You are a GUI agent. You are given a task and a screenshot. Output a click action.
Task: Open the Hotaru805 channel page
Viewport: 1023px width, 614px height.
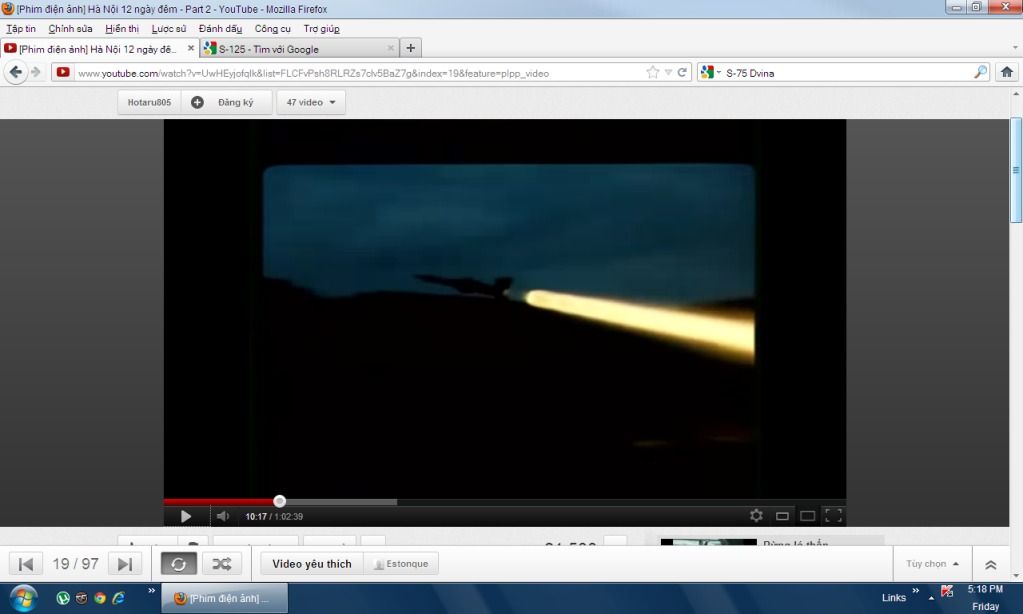click(x=149, y=102)
